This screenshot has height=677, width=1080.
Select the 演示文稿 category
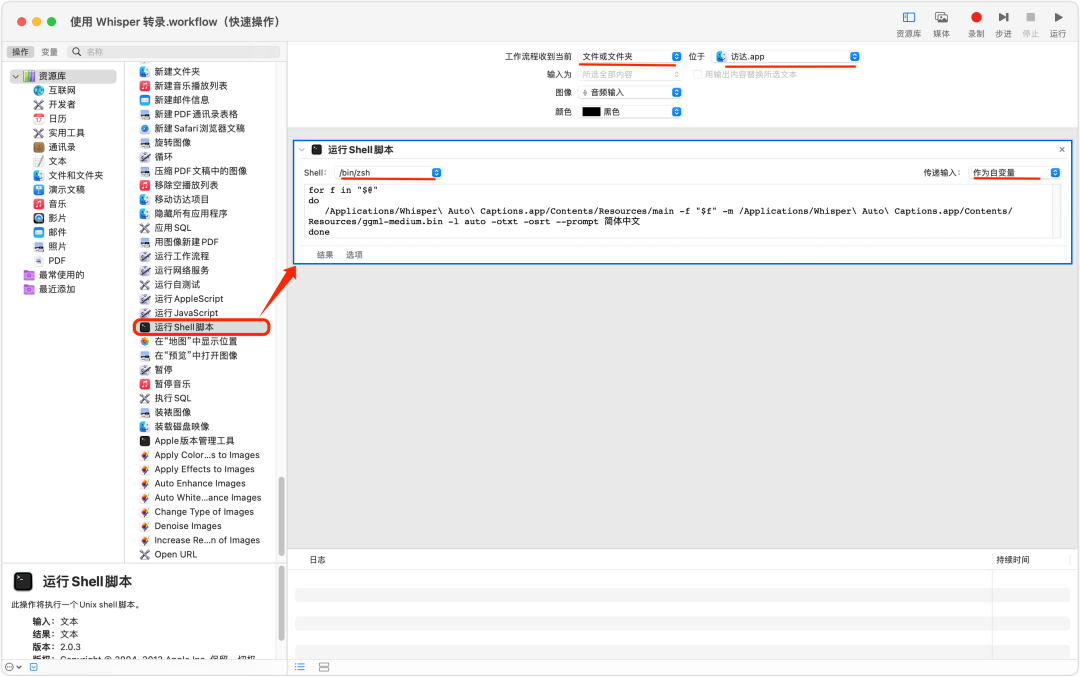(x=66, y=189)
